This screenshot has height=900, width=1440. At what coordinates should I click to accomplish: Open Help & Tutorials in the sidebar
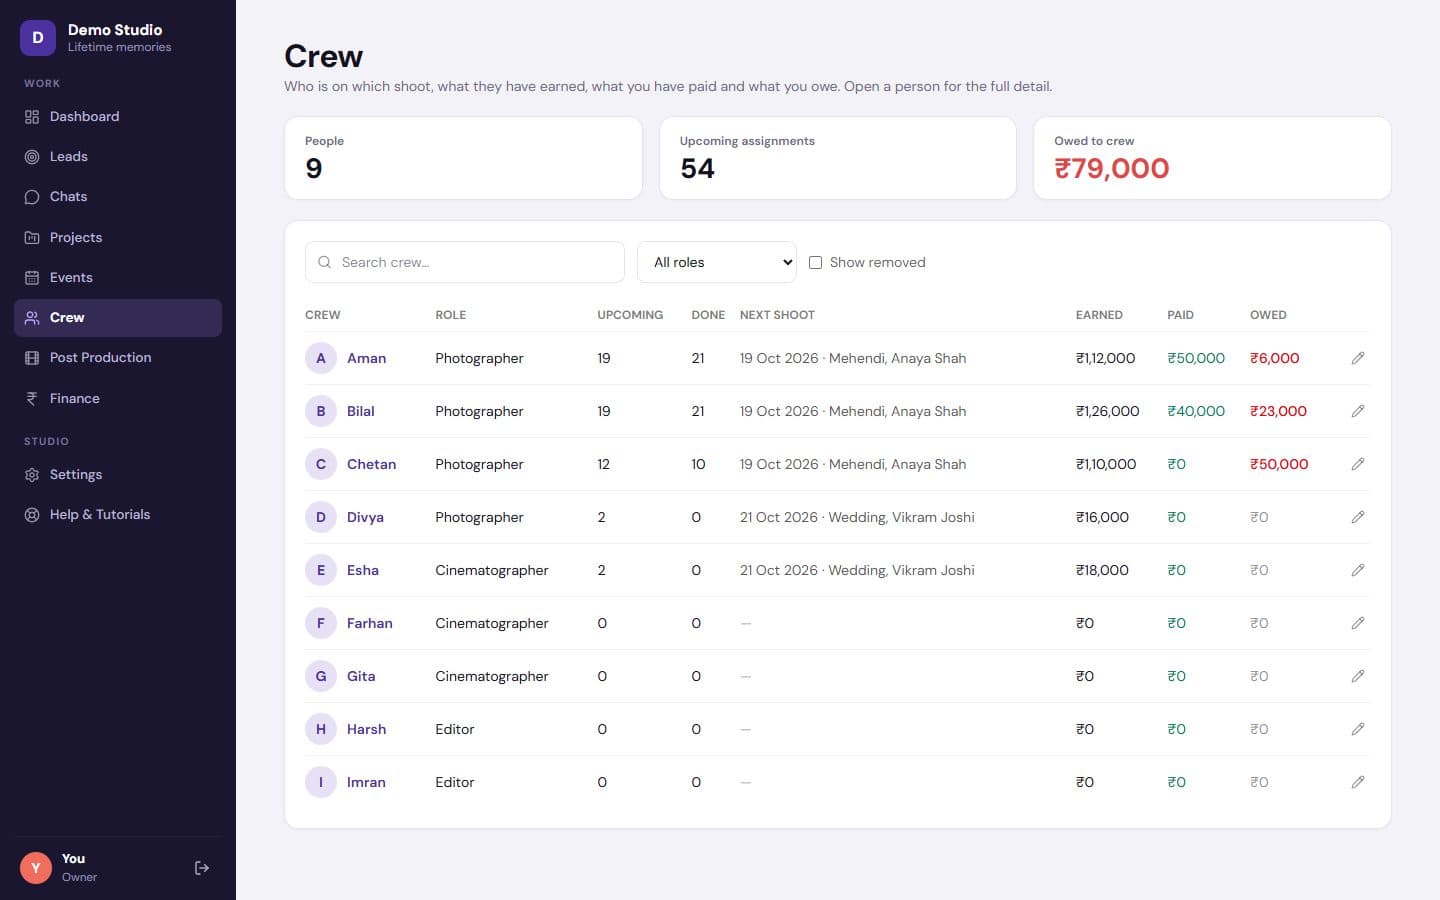(118, 515)
